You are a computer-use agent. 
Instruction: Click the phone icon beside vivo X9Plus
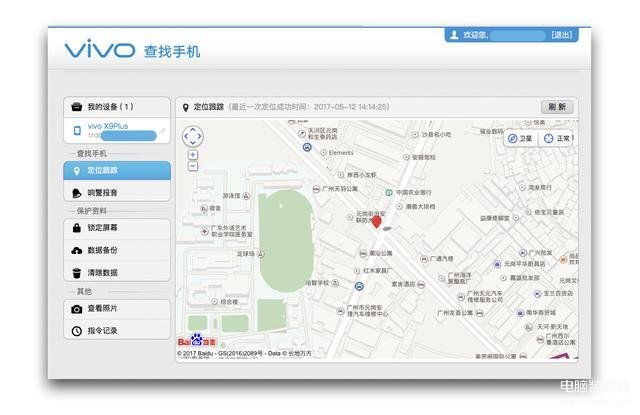pyautogui.click(x=77, y=130)
